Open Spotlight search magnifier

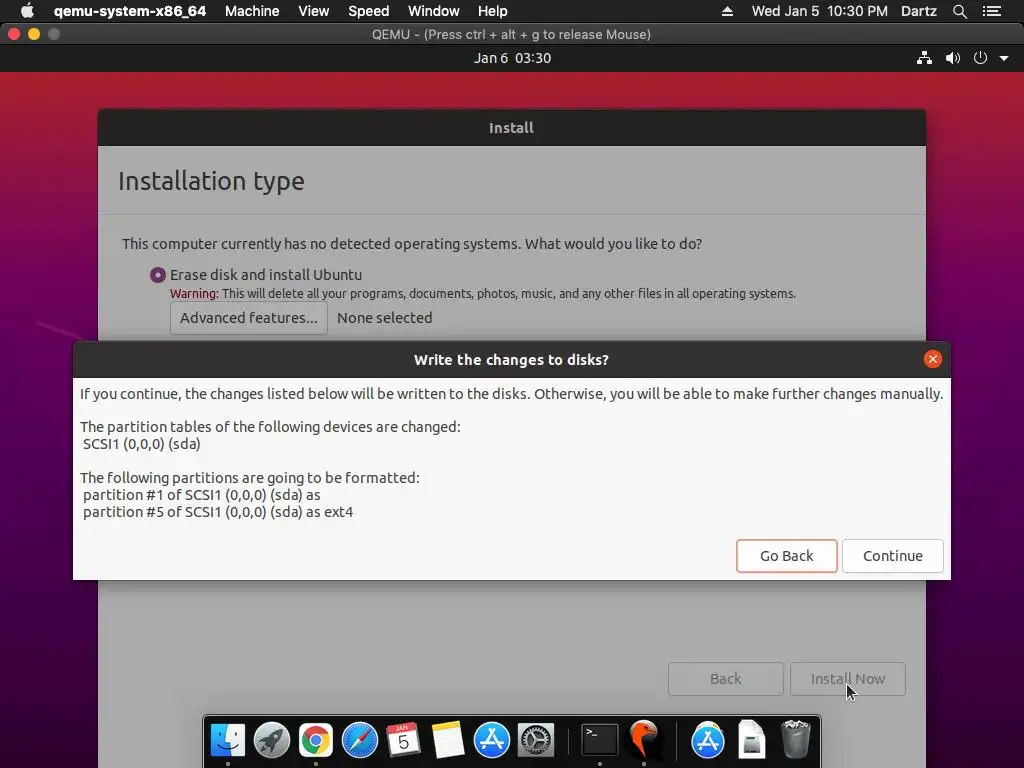[x=959, y=11]
